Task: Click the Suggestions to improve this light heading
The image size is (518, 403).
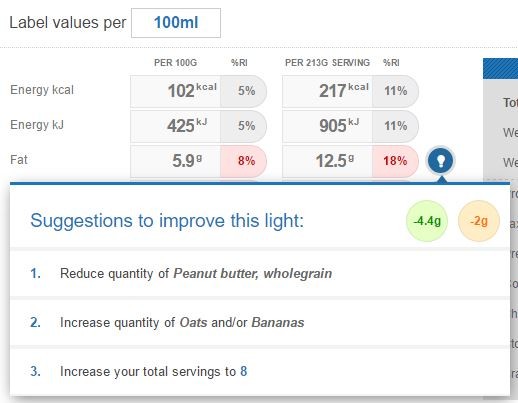Action: pyautogui.click(x=167, y=221)
